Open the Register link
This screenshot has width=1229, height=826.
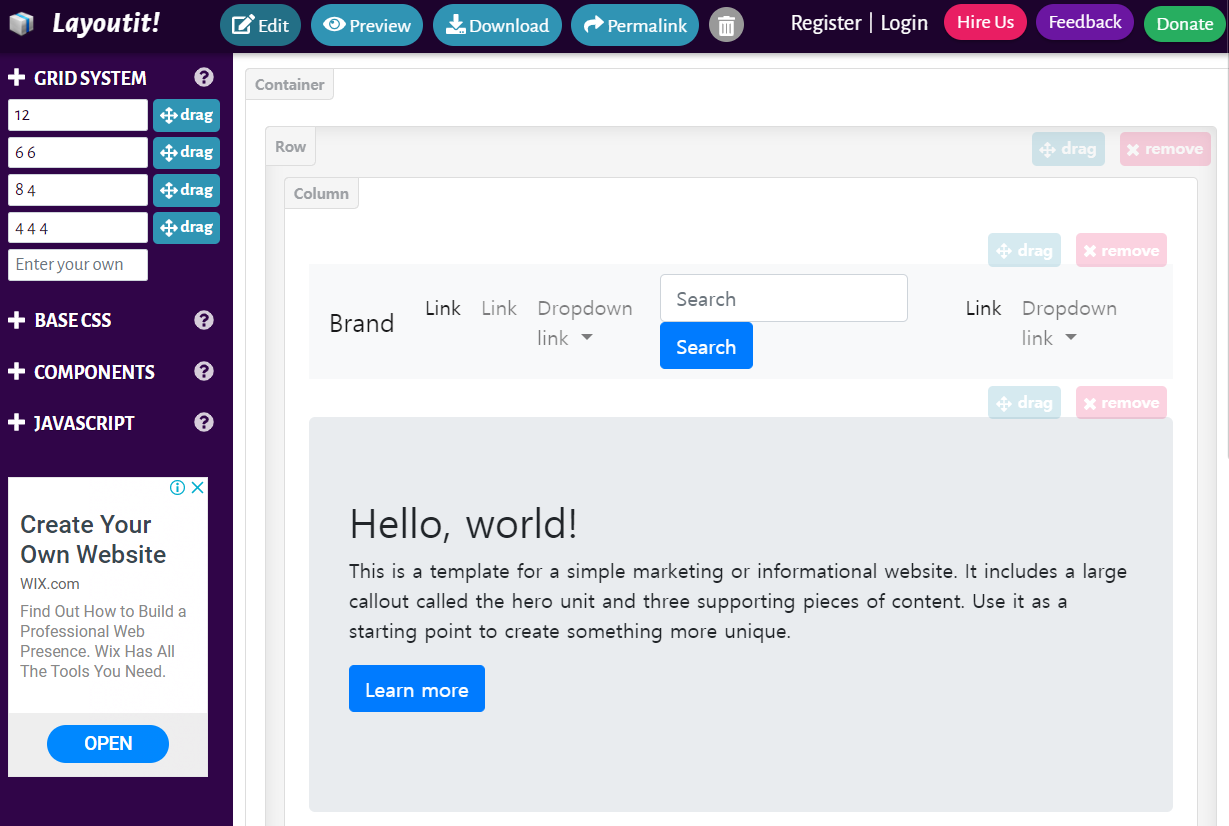coord(826,22)
